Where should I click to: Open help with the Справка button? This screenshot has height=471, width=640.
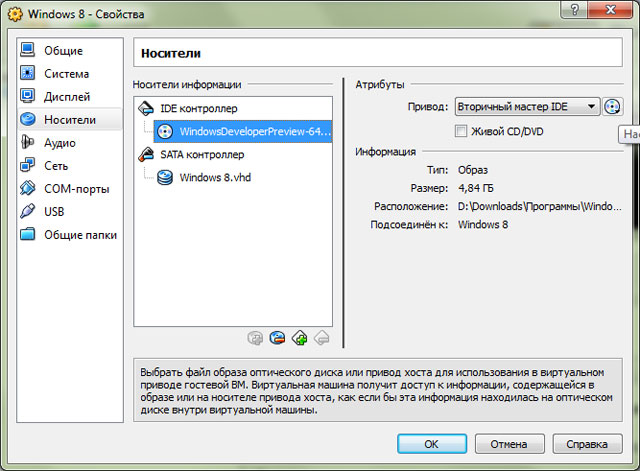pyautogui.click(x=587, y=444)
